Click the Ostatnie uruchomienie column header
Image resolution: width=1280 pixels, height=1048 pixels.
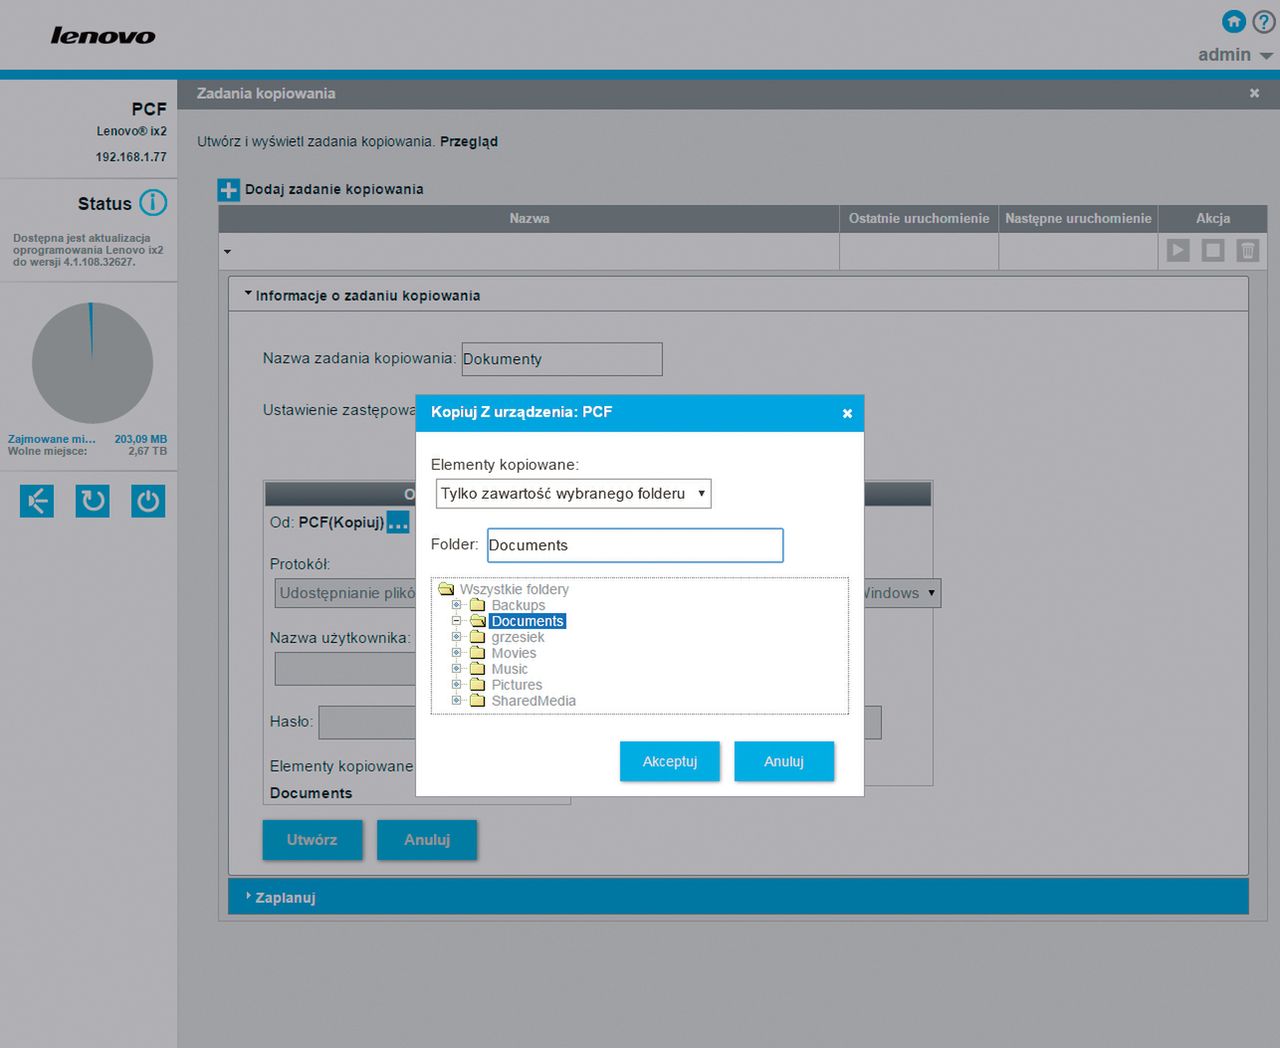[919, 218]
